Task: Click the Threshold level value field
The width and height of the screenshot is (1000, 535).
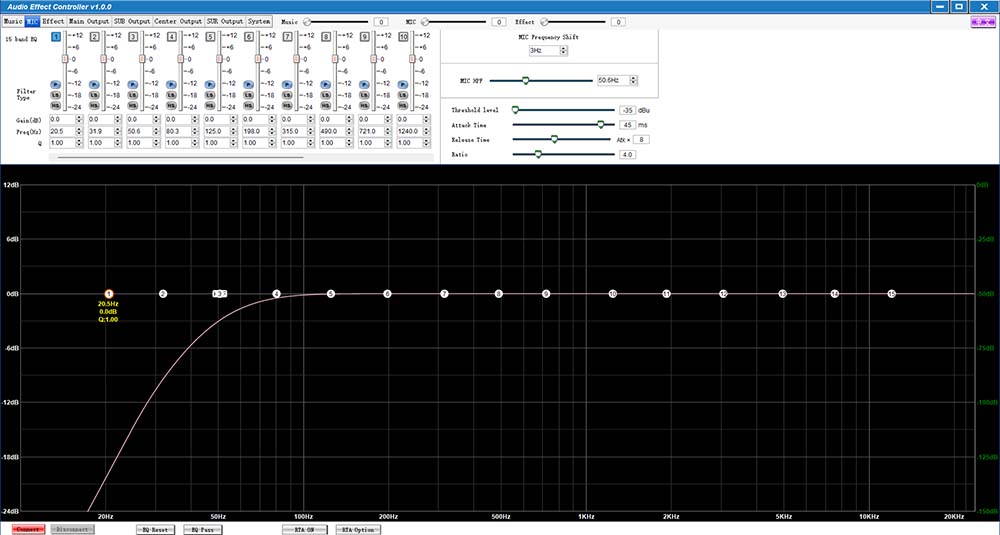Action: pyautogui.click(x=628, y=110)
